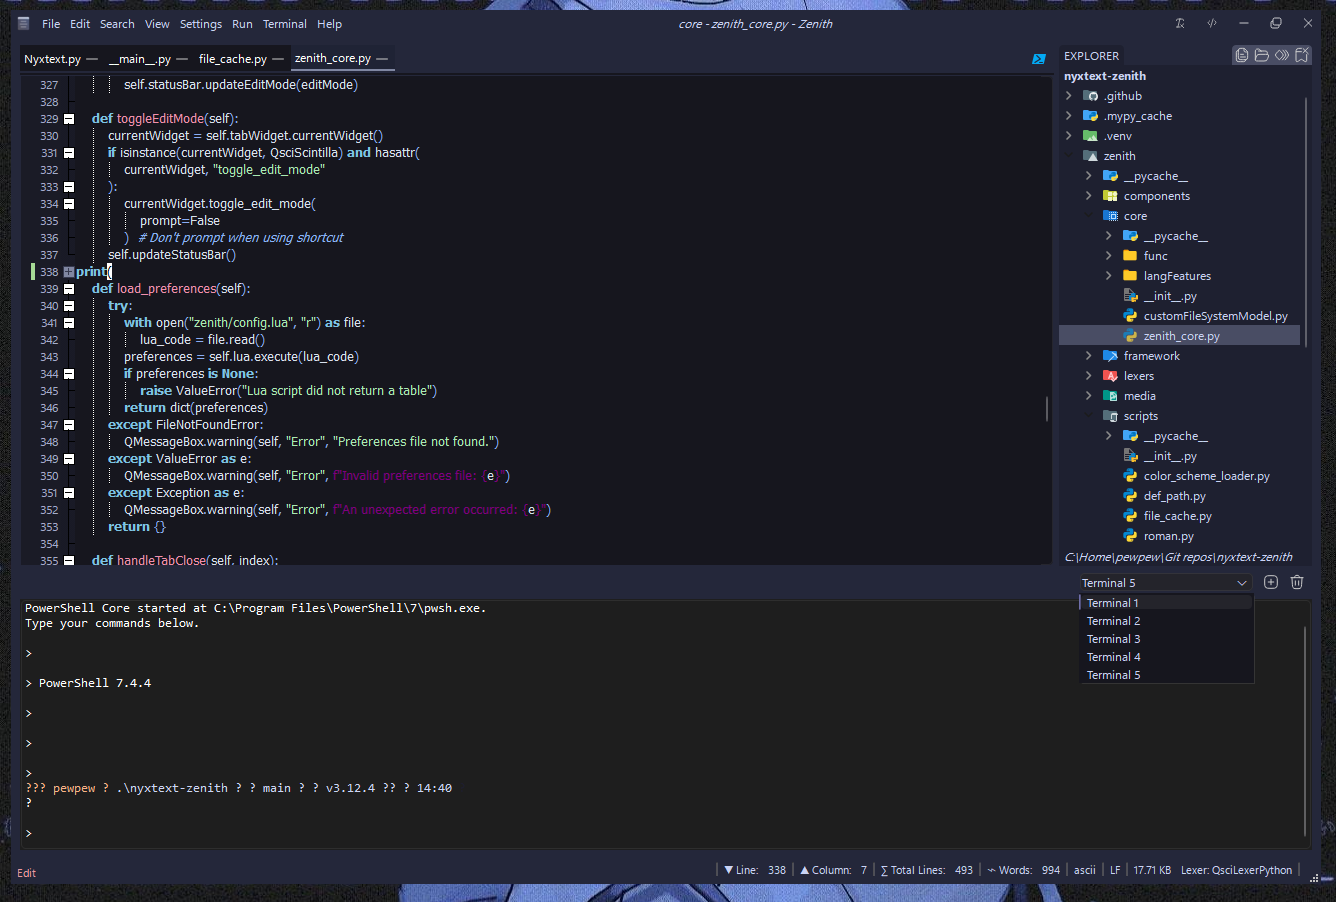Click the new file icon in Explorer header

1241,56
